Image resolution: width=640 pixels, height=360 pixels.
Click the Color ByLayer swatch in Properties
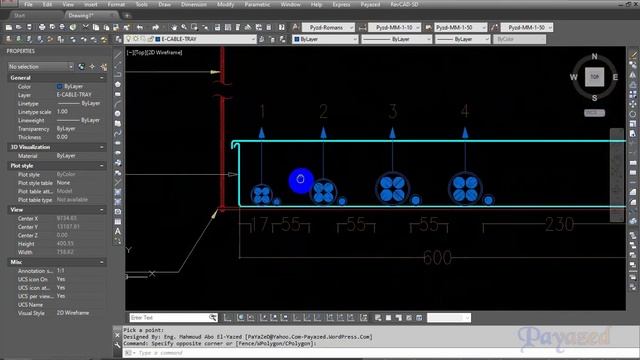(59, 87)
